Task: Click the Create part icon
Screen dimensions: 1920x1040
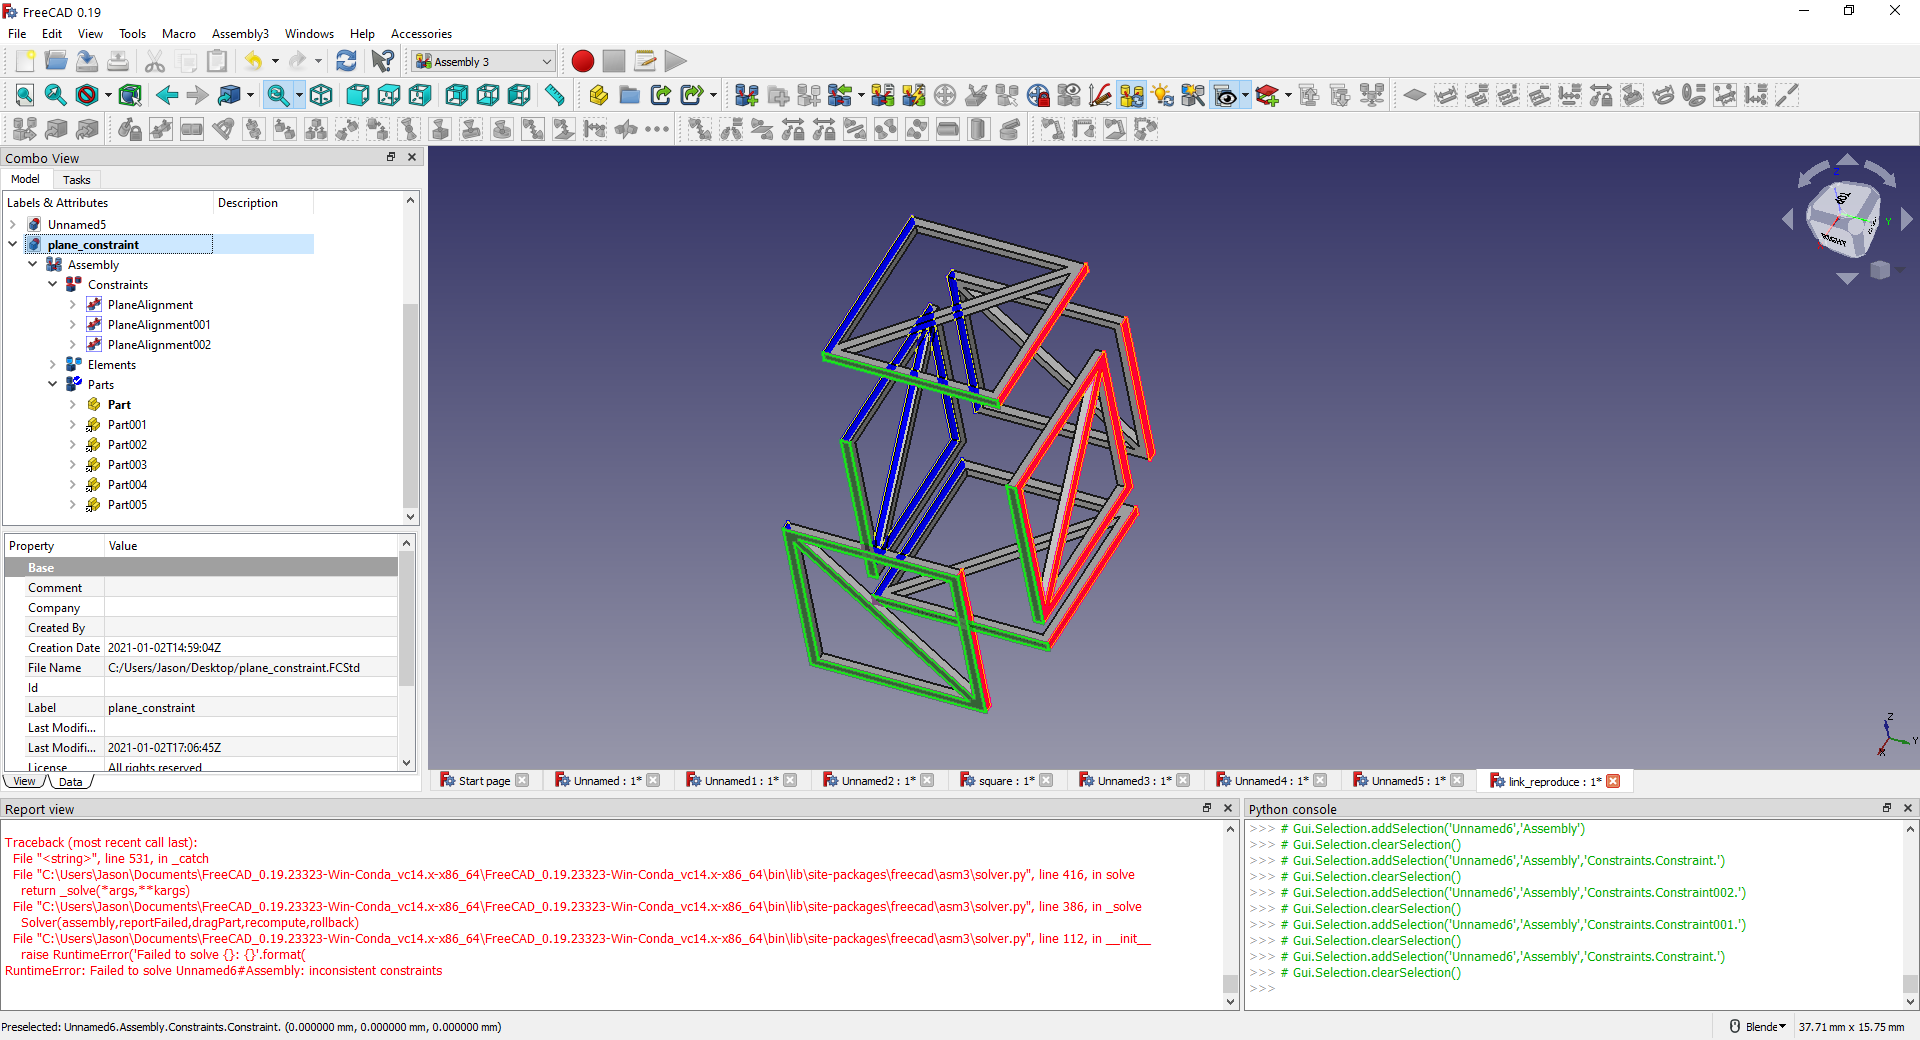Action: 598,95
